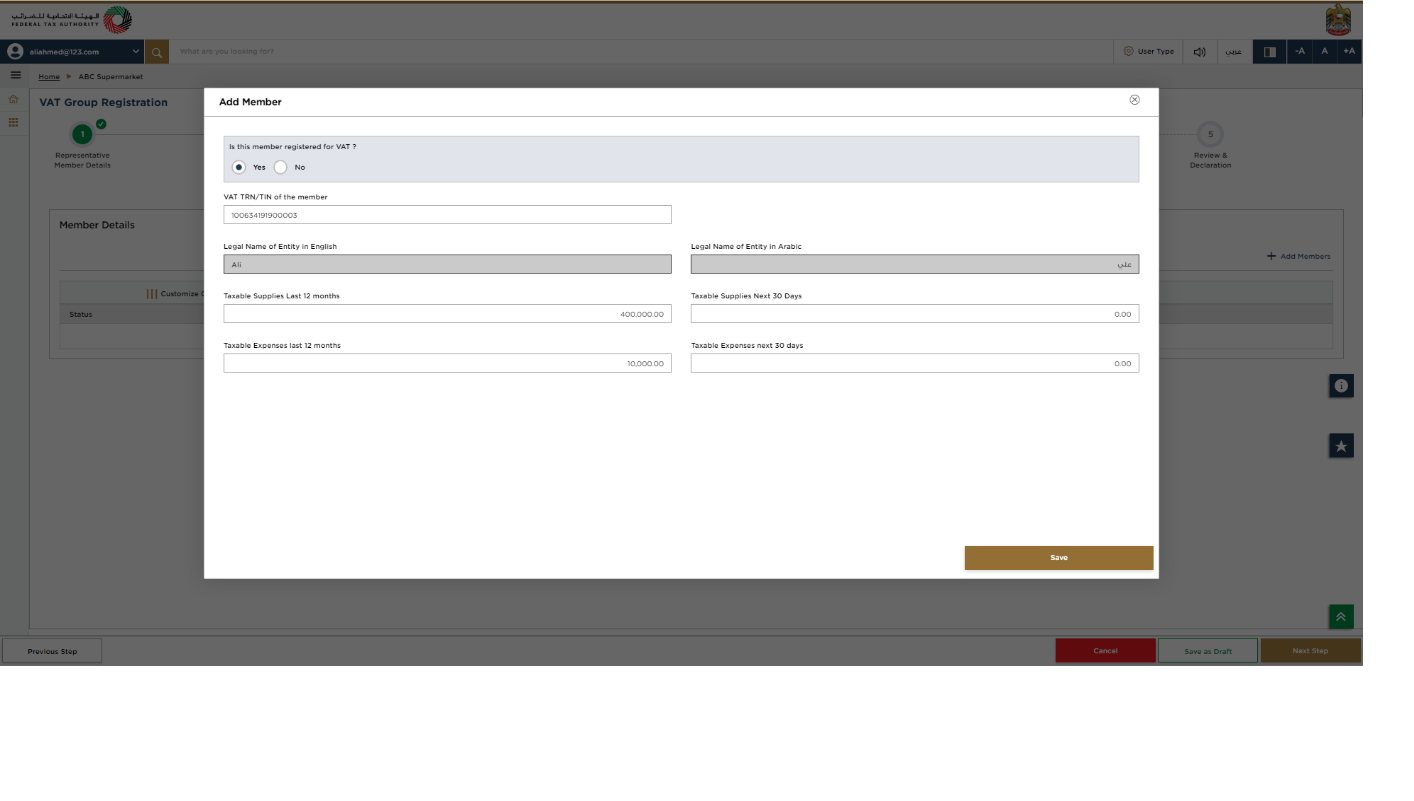Increase font size with +A
The height and width of the screenshot is (801, 1414).
coord(1349,52)
